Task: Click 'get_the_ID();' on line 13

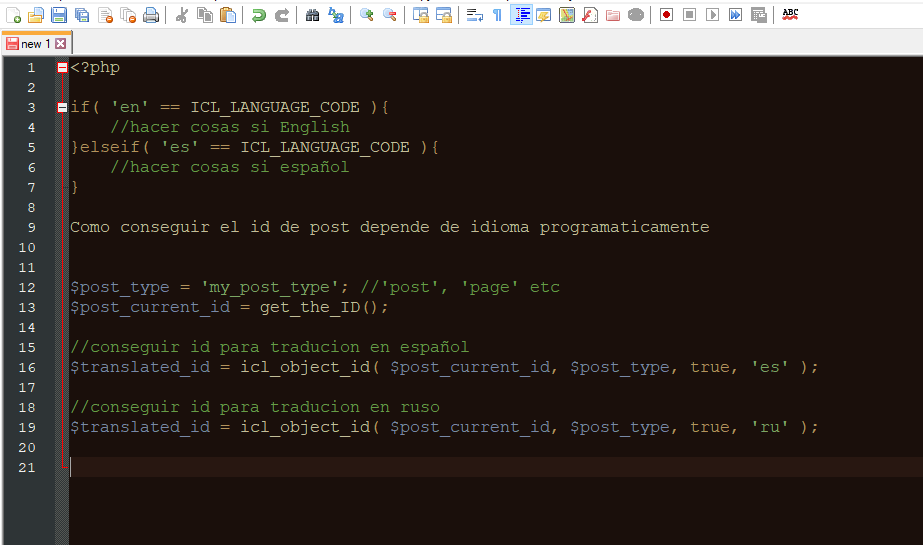Action: tap(324, 308)
